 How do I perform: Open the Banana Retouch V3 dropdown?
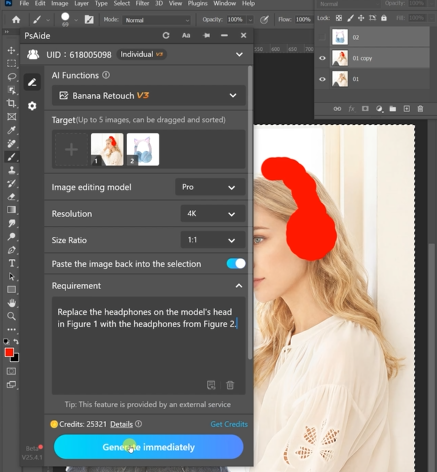149,96
